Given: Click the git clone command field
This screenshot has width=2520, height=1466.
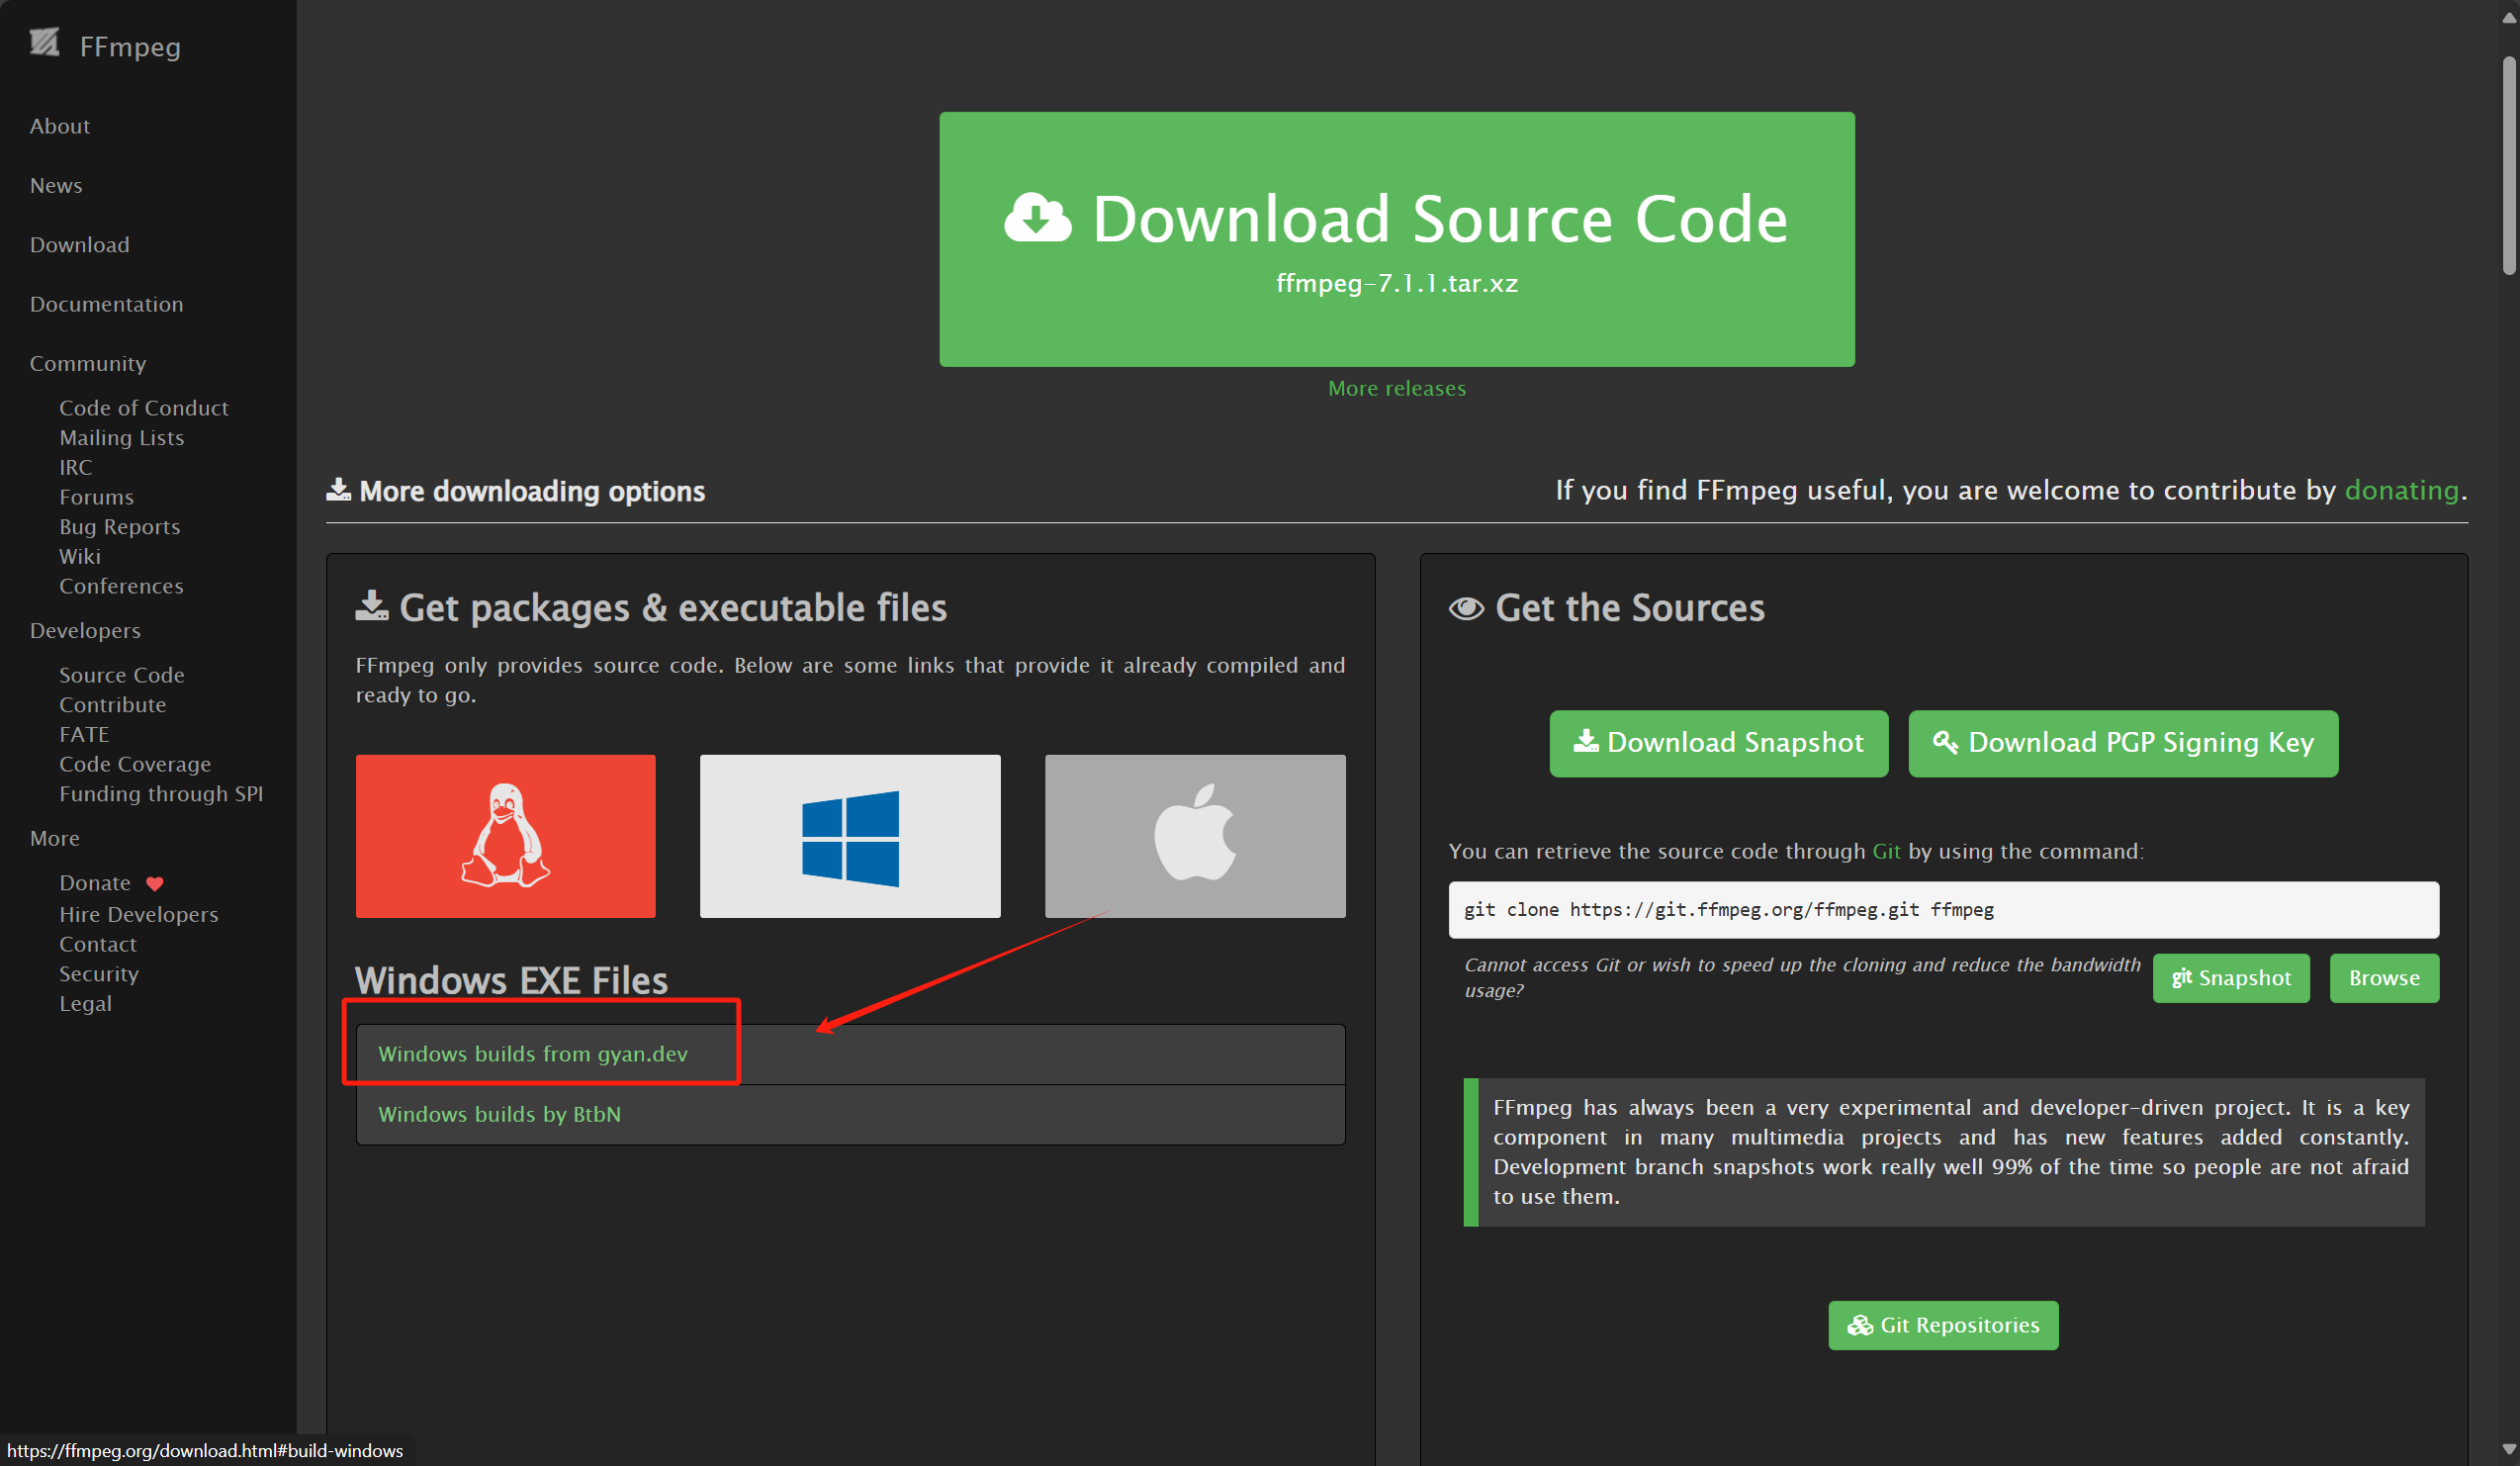Looking at the screenshot, I should pos(1942,909).
